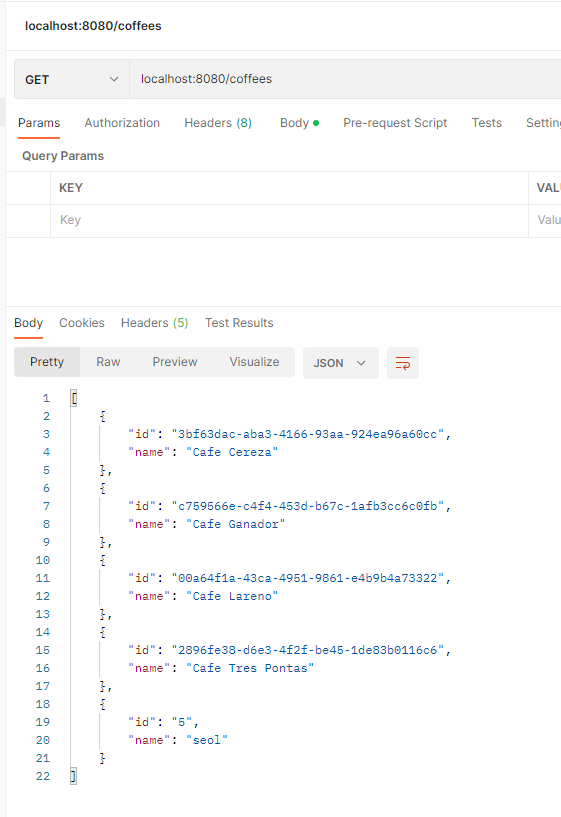
Task: Collapse the object at line 18
Action: click(x=103, y=704)
